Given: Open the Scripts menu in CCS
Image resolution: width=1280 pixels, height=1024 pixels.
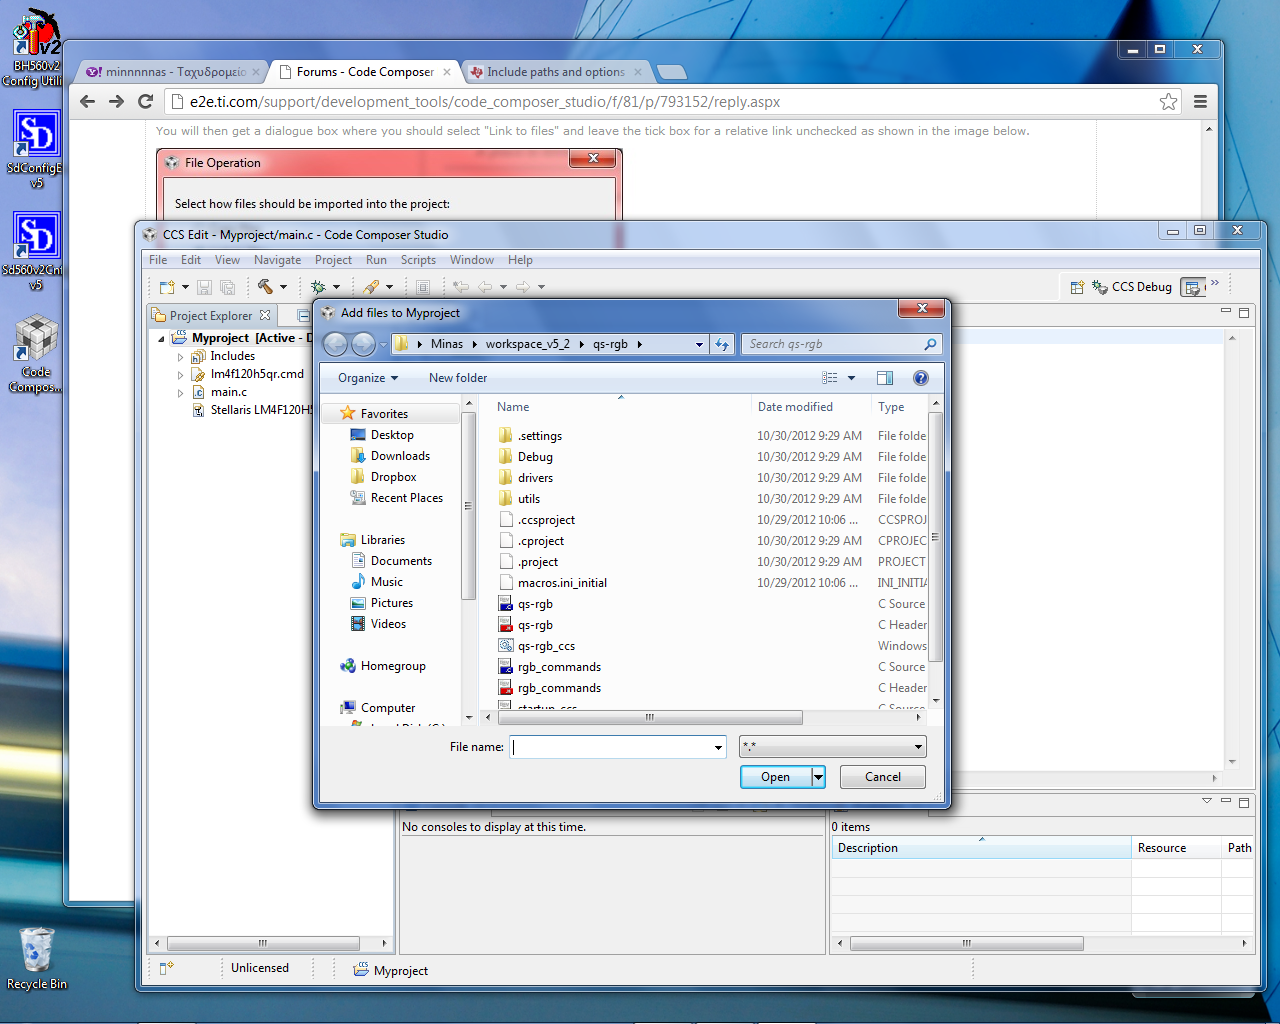Looking at the screenshot, I should tap(418, 260).
